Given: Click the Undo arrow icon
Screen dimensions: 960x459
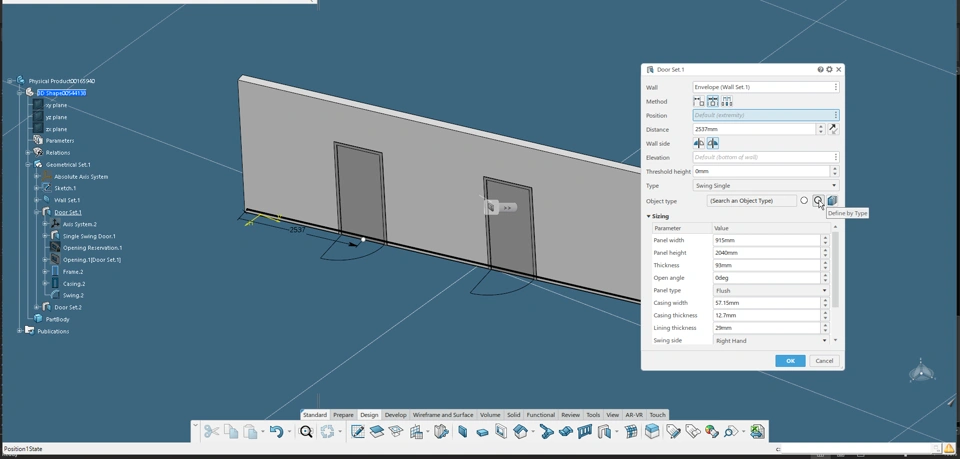Looking at the screenshot, I should [276, 431].
